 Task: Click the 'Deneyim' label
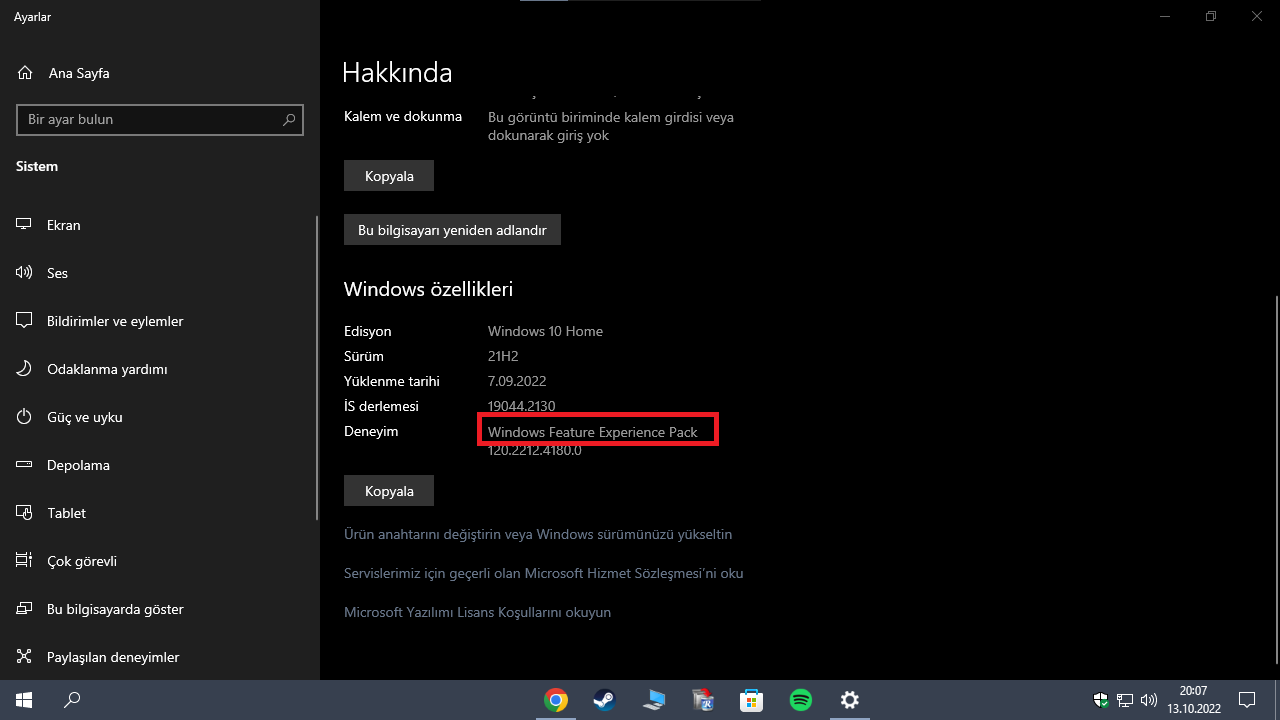coord(371,431)
